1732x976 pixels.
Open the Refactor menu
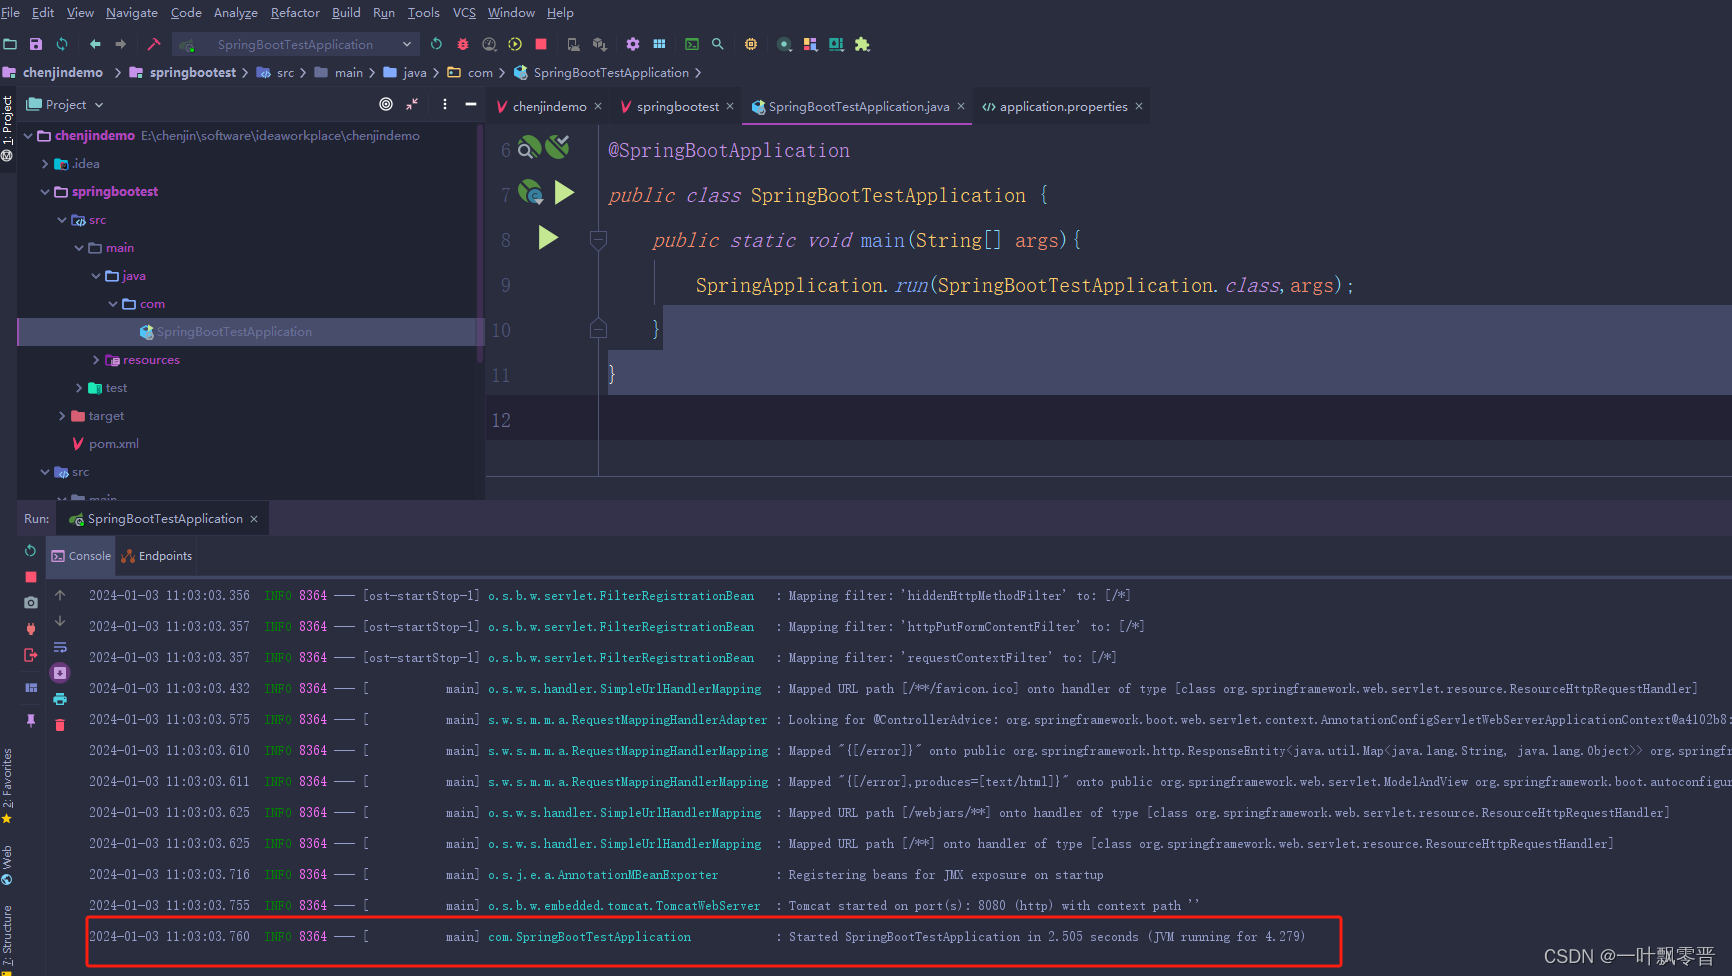295,12
